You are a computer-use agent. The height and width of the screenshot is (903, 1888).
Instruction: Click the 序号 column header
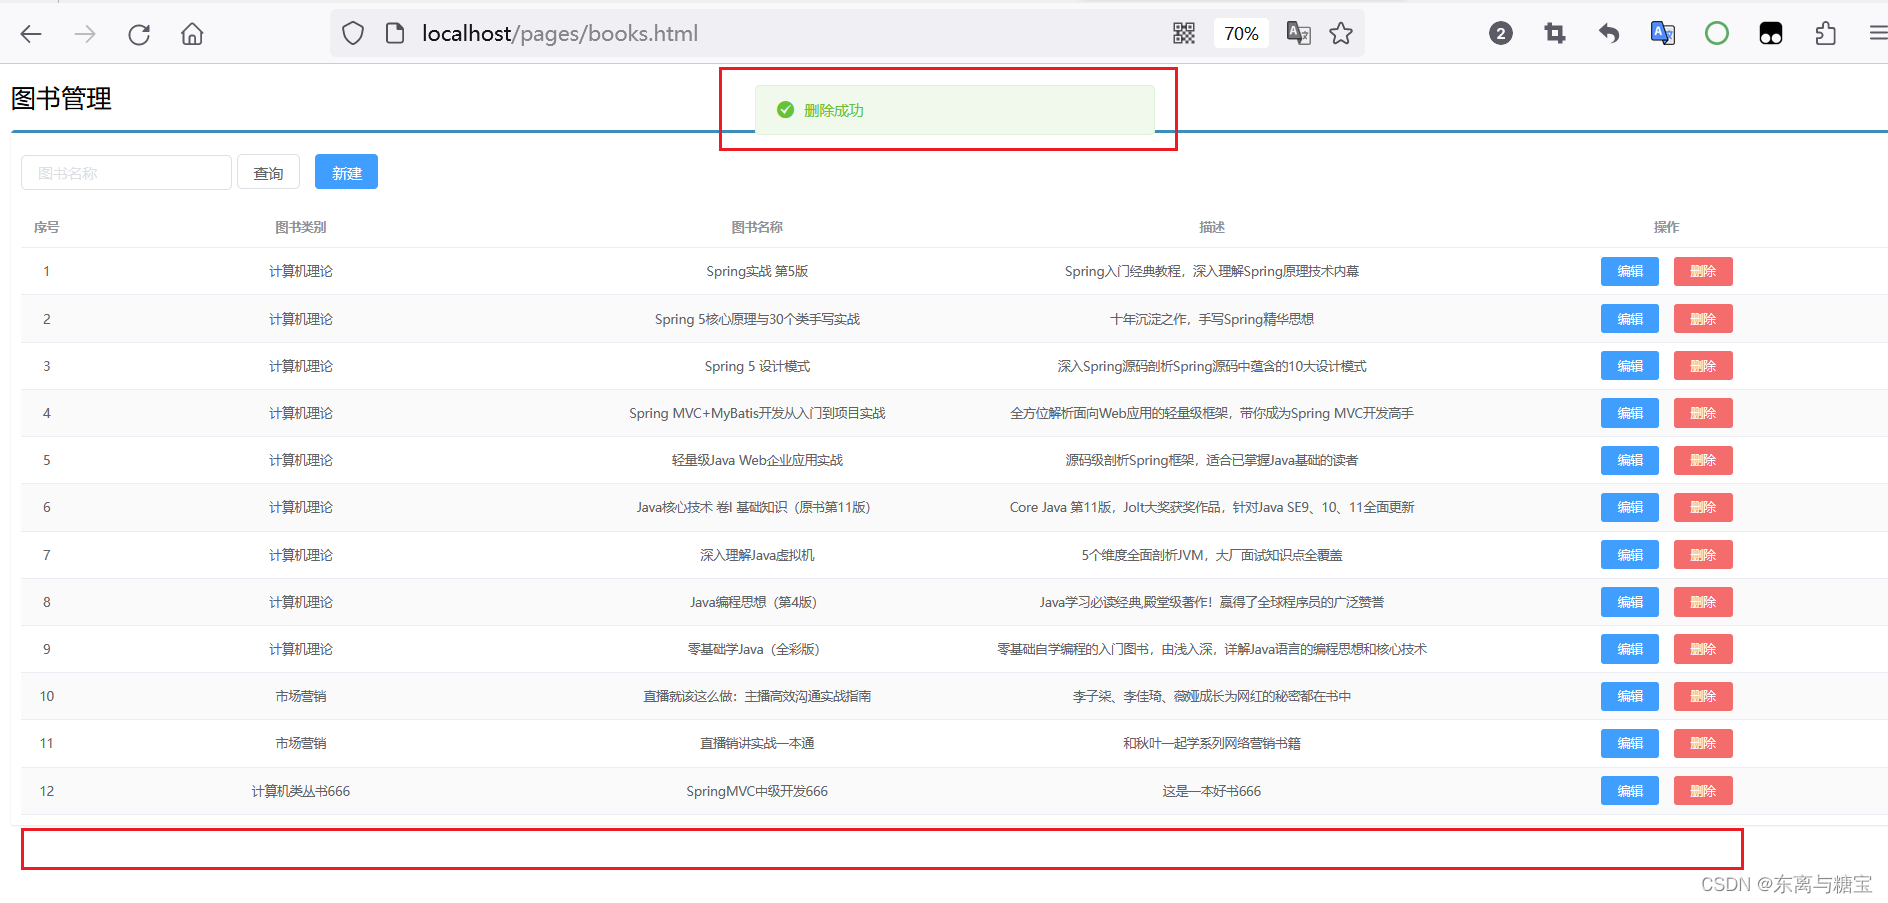coord(46,227)
